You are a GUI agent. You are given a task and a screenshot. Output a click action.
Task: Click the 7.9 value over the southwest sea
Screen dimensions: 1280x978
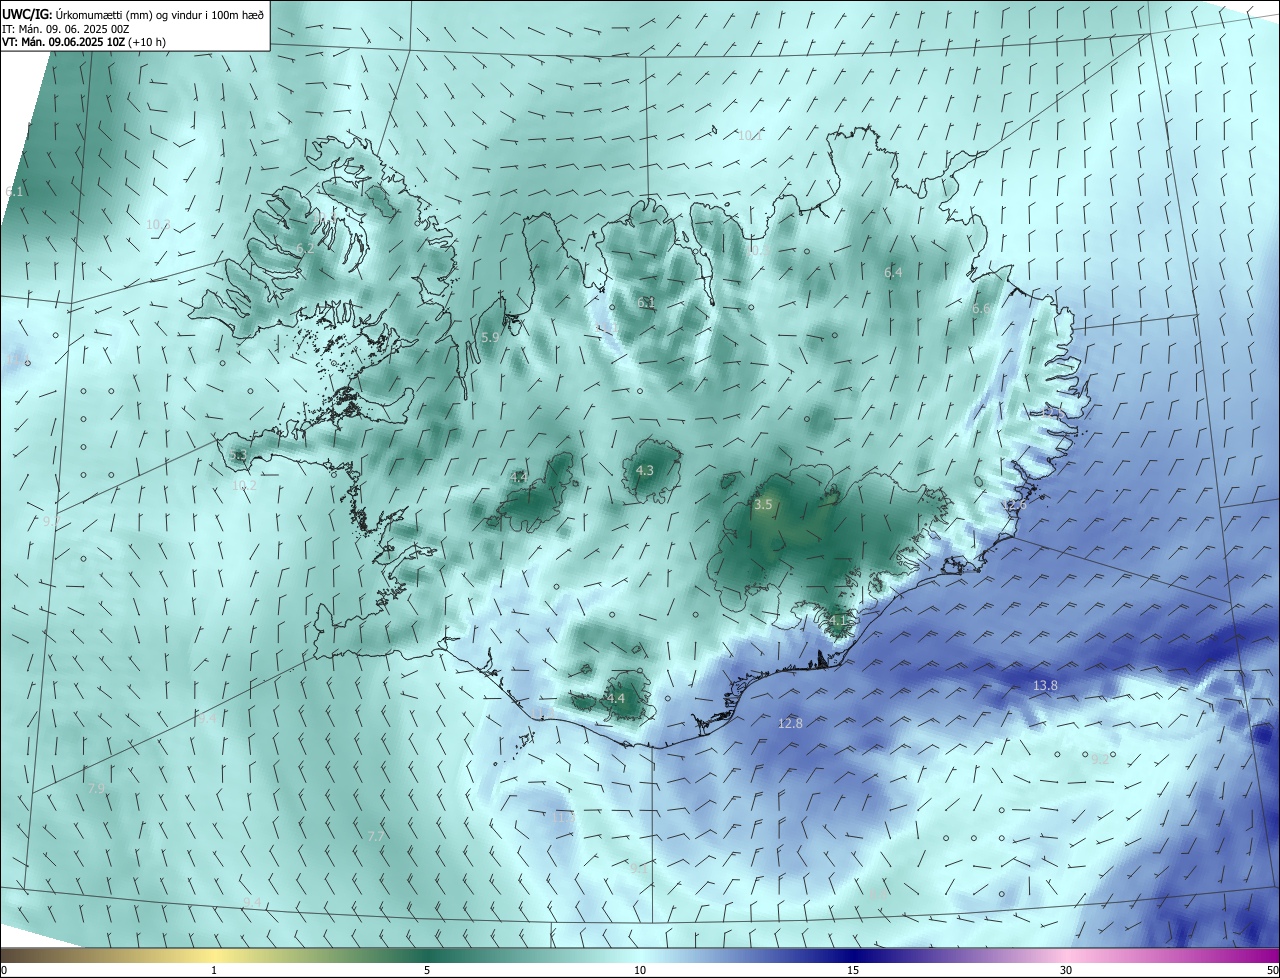[x=96, y=789]
